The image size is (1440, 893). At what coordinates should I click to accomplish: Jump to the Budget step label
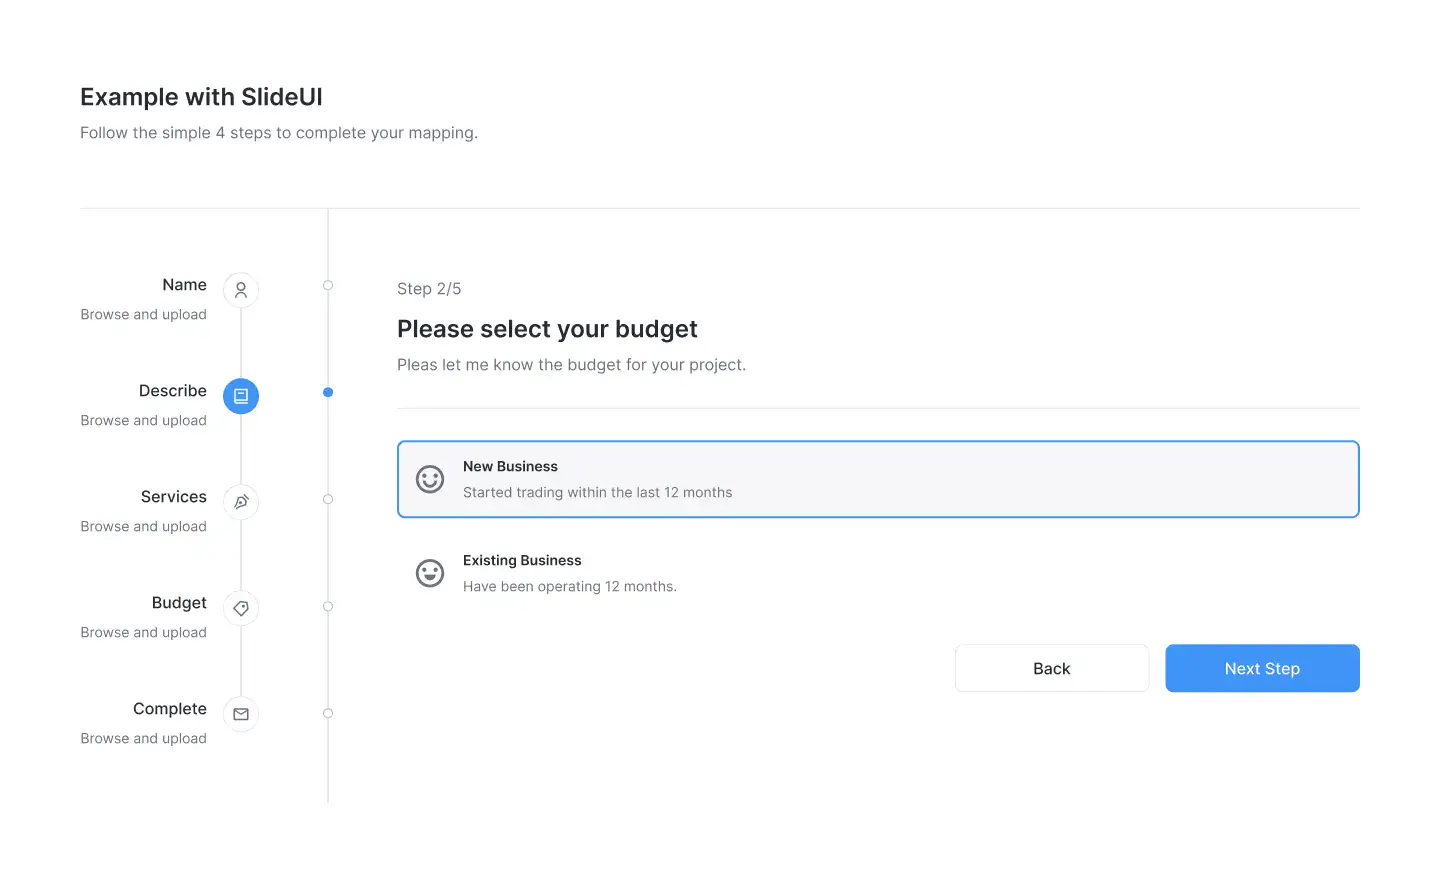tap(179, 603)
